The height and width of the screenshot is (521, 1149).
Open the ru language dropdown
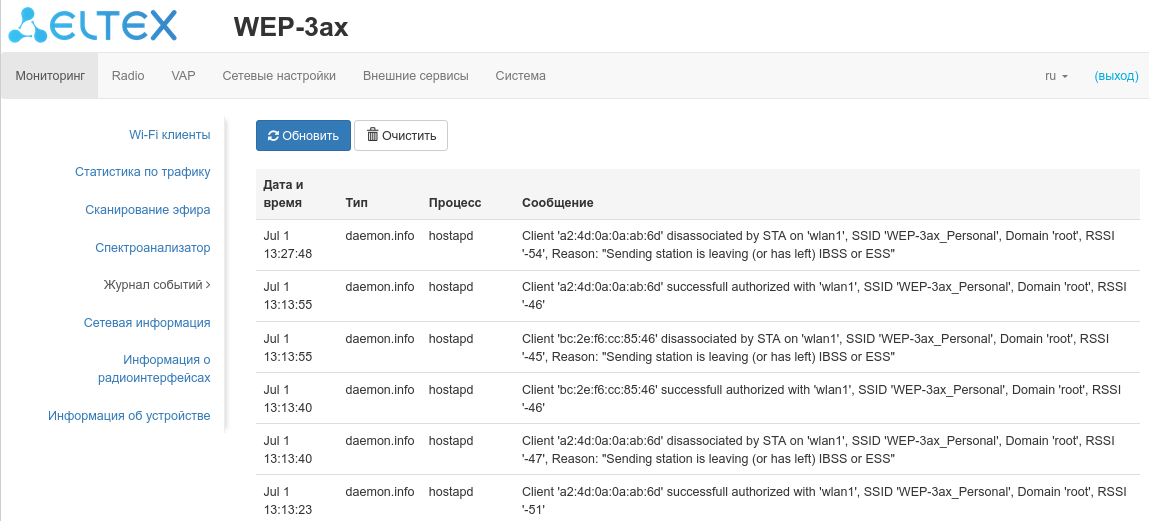[x=1056, y=76]
